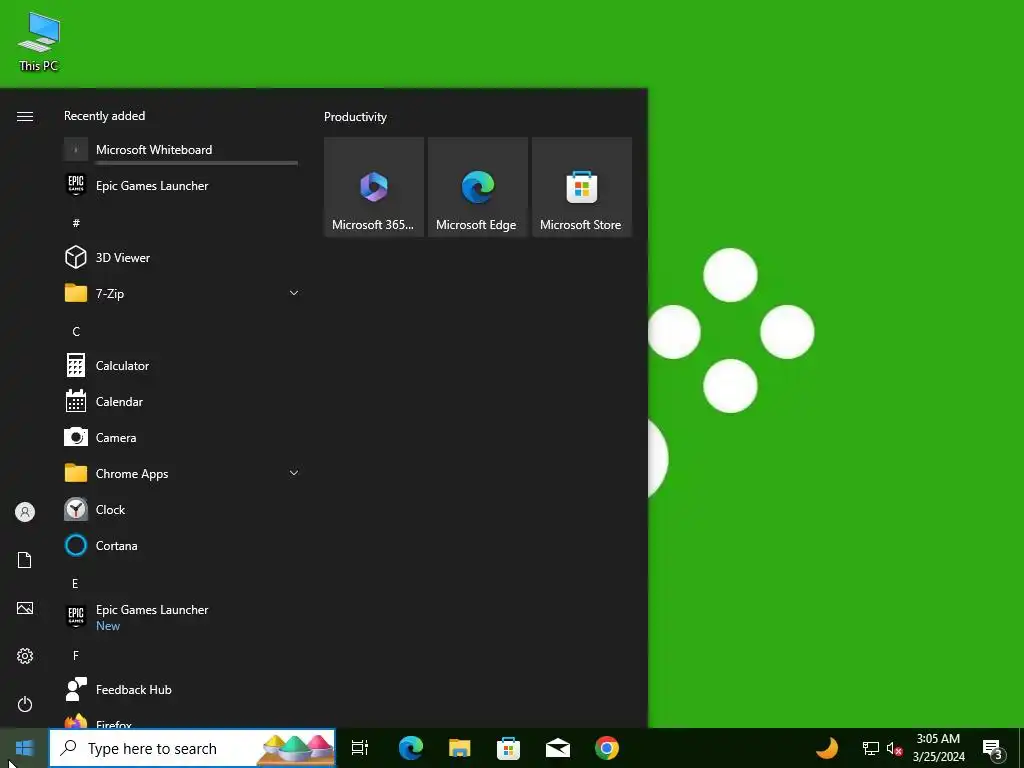Open This PC desktop icon

[39, 42]
